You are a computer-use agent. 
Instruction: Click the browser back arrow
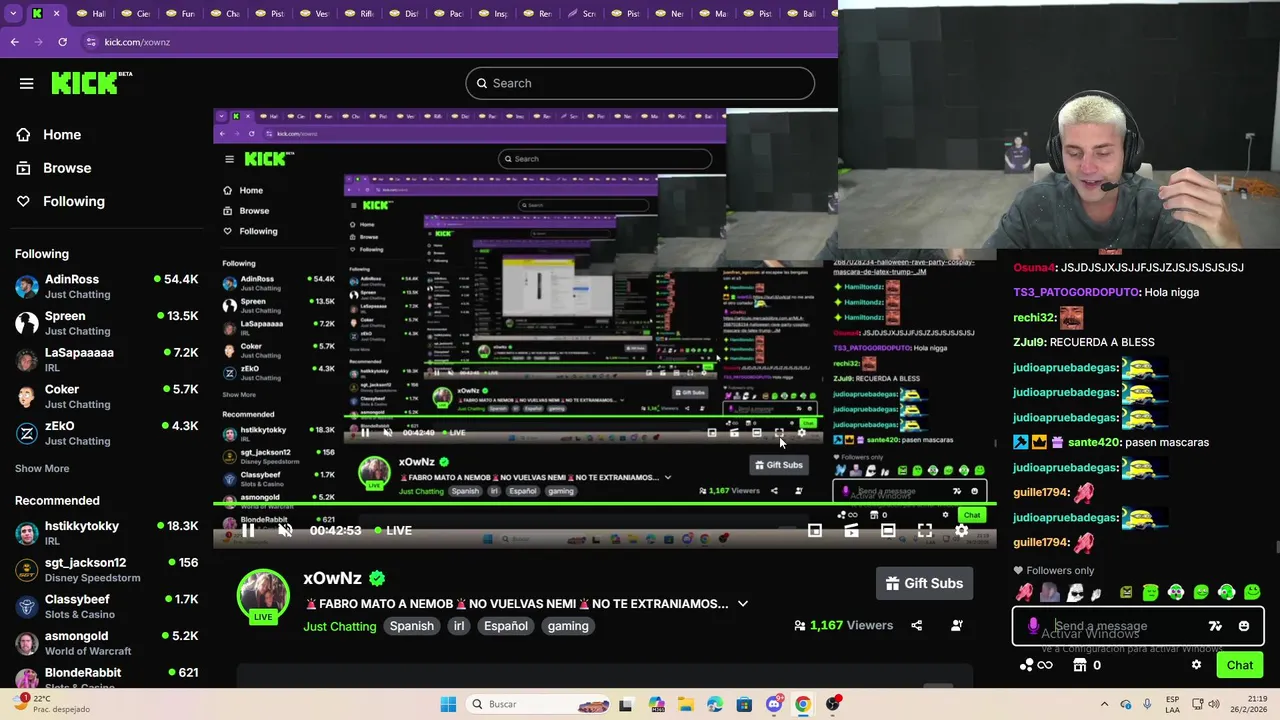click(x=14, y=42)
